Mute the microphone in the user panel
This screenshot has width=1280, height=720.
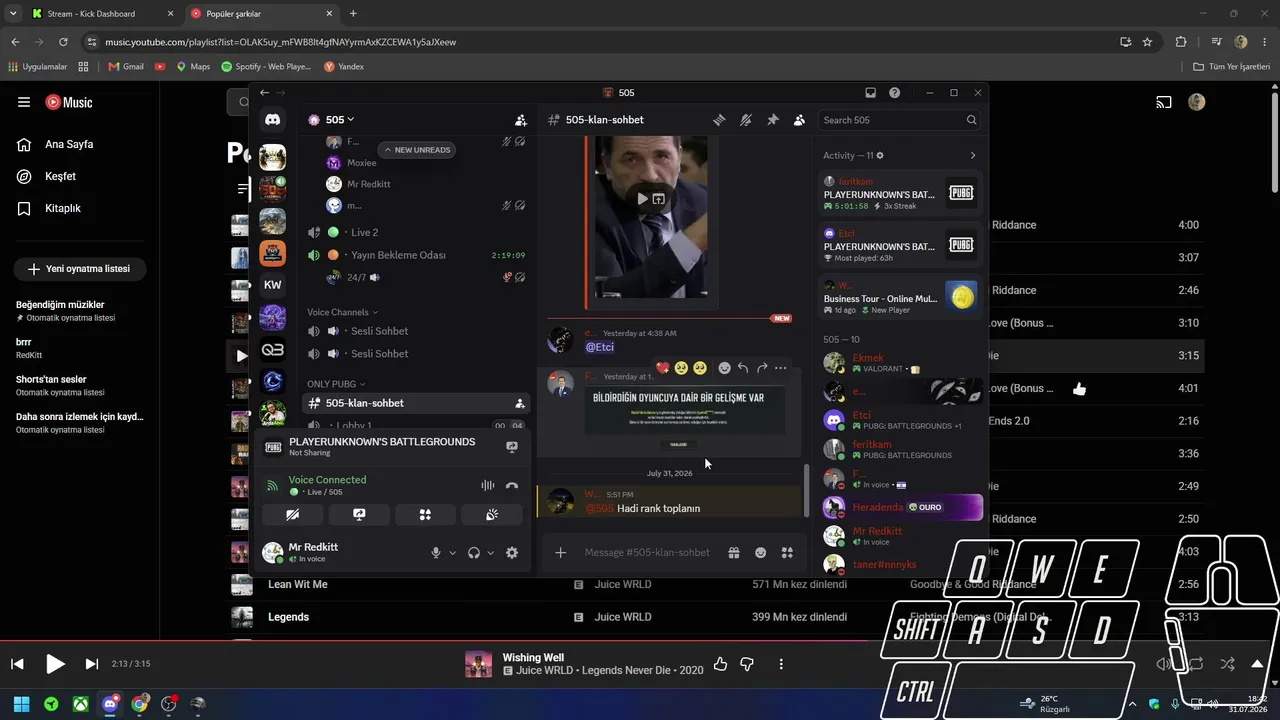coord(436,553)
